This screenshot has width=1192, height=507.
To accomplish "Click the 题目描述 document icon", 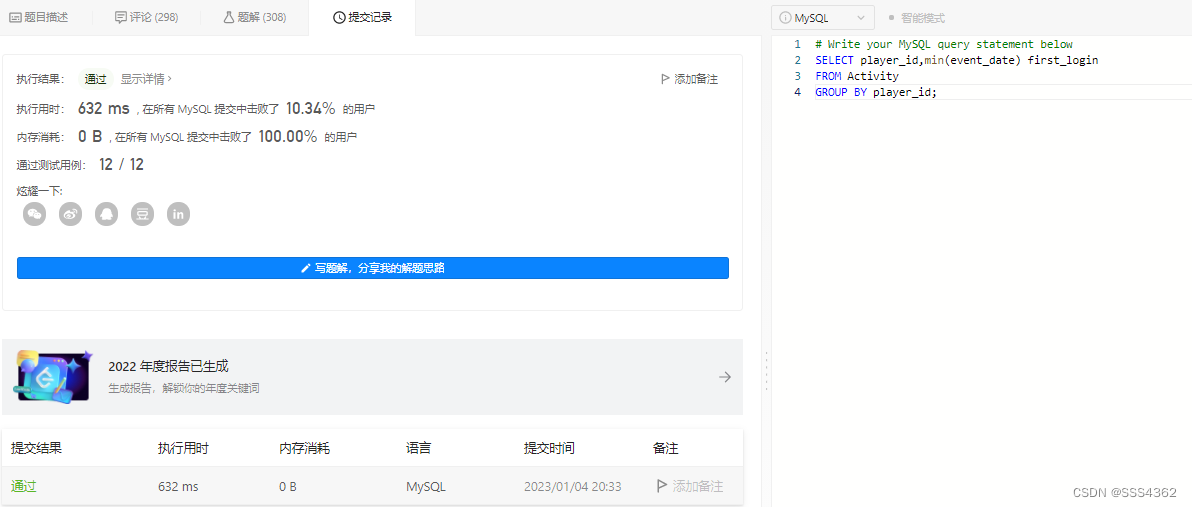I will pos(14,17).
